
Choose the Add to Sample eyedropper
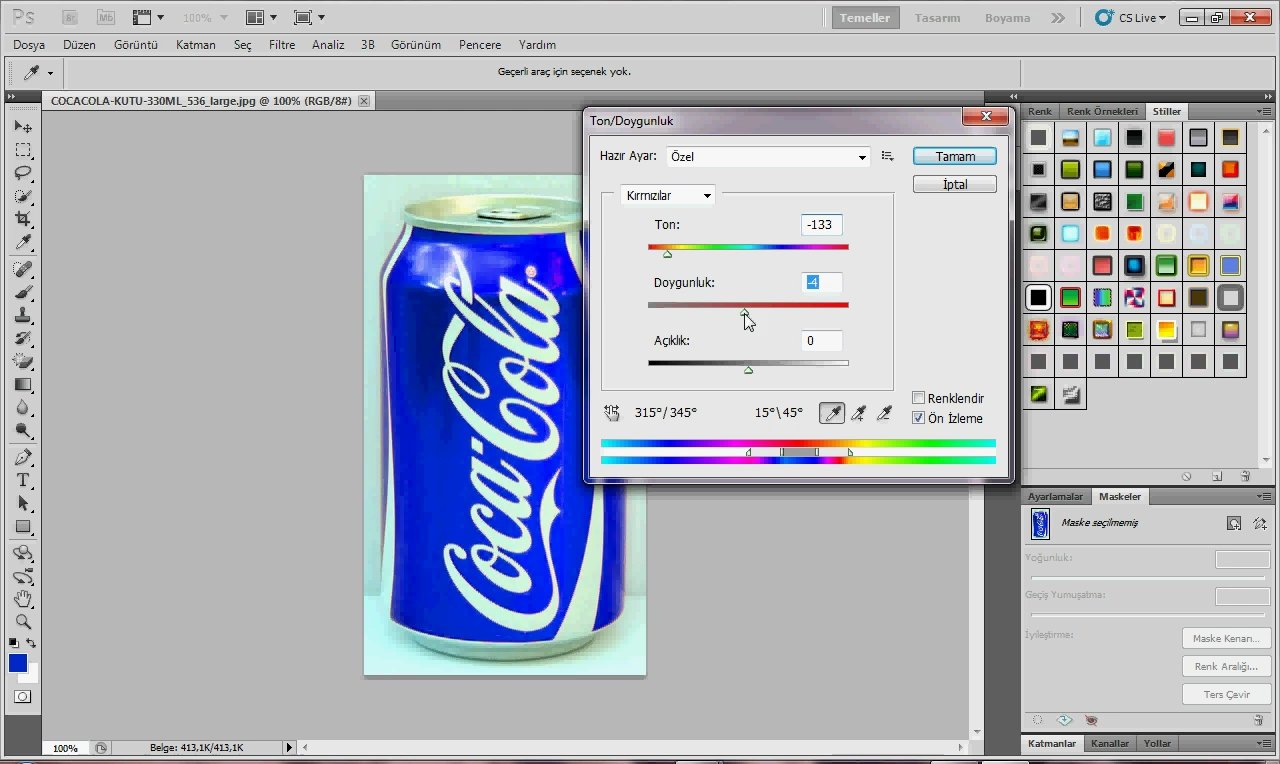858,413
